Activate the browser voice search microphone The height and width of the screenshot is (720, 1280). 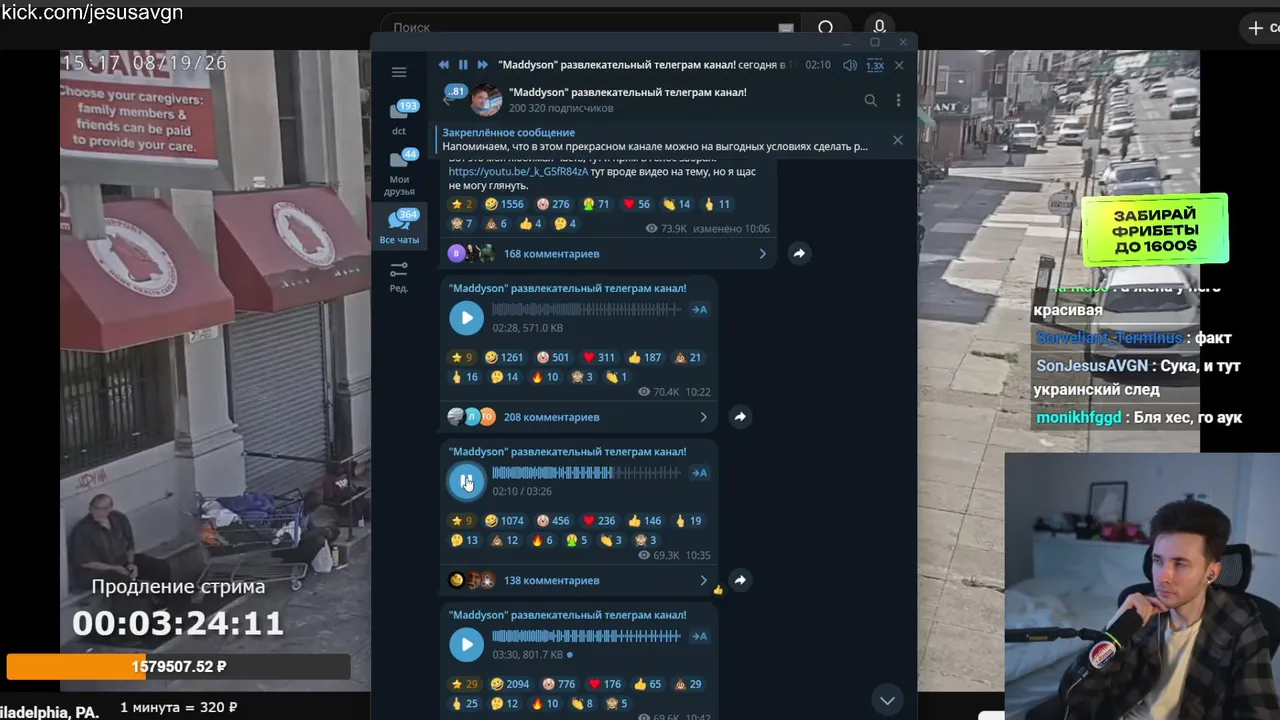(880, 28)
